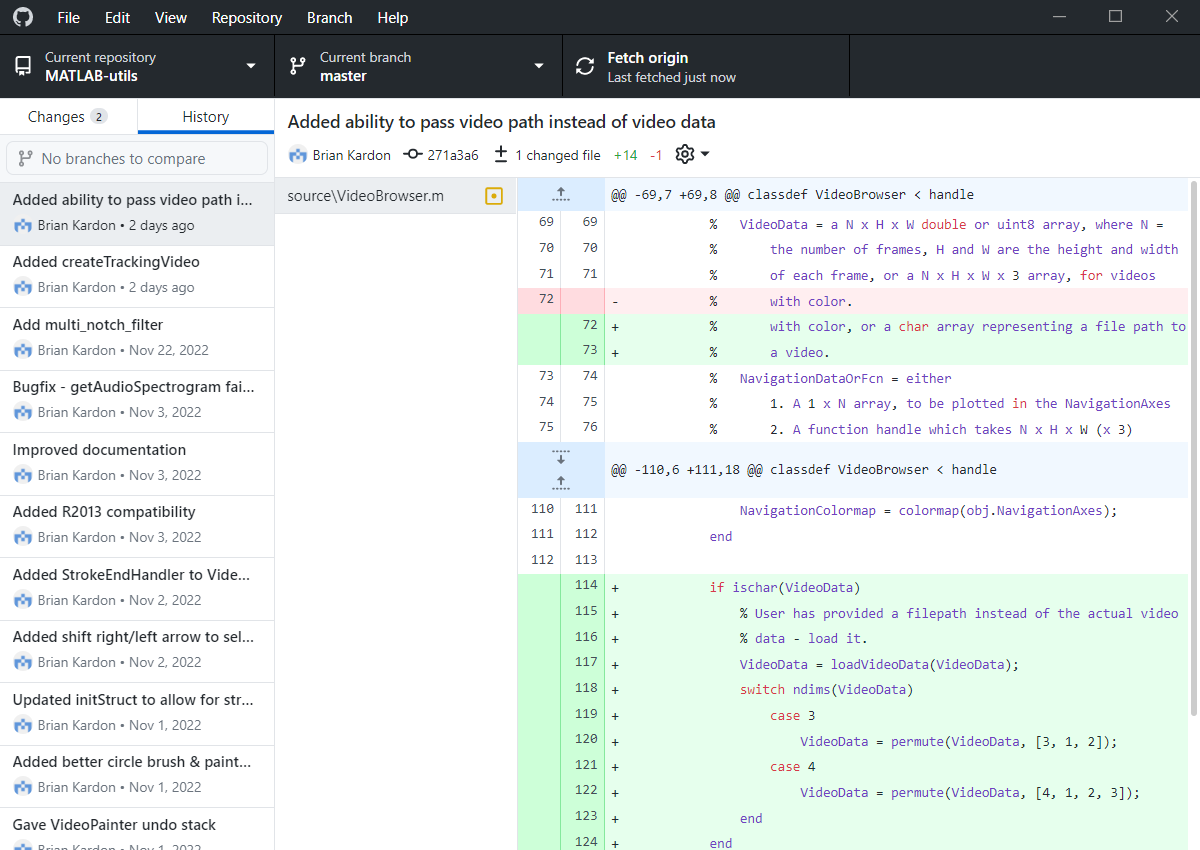Switch to the History tab
This screenshot has height=850, width=1200.
pyautogui.click(x=206, y=116)
